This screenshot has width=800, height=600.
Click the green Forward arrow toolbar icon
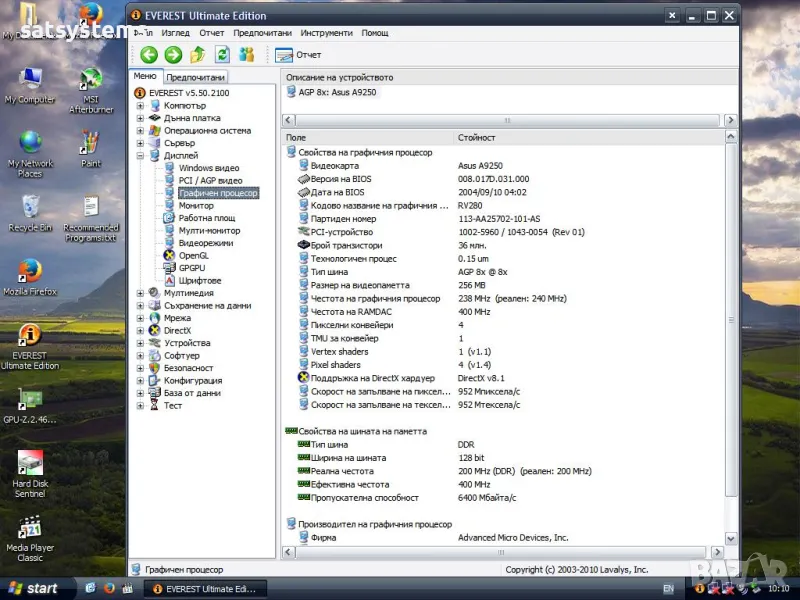(x=173, y=54)
